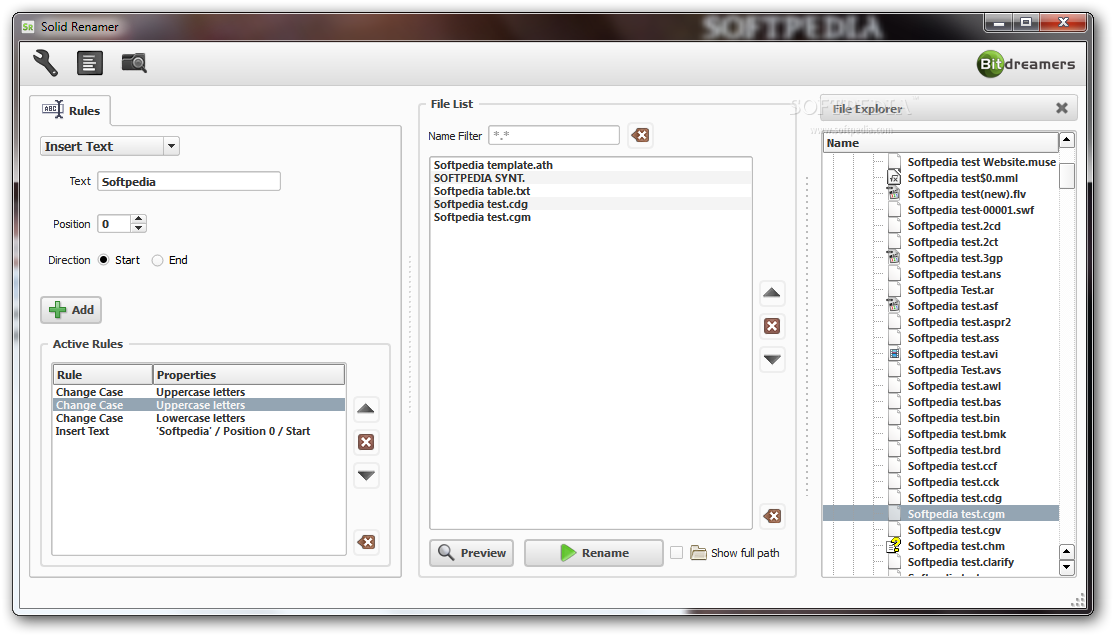1114x636 pixels.
Task: Select Softpedia test.bmk in explorer
Action: click(956, 434)
